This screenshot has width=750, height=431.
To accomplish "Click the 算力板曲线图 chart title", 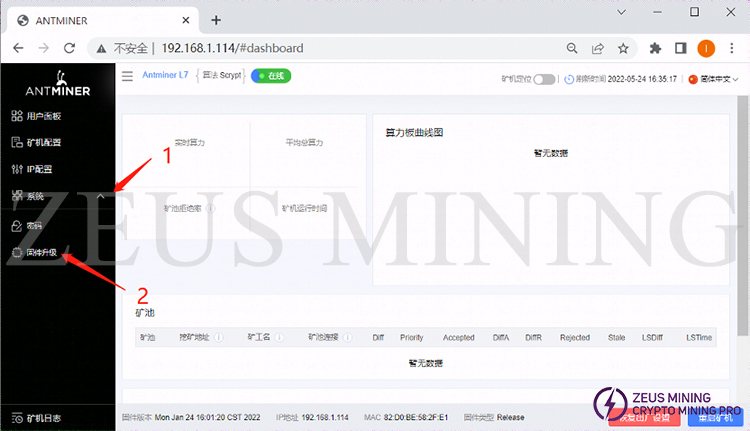I will click(414, 133).
